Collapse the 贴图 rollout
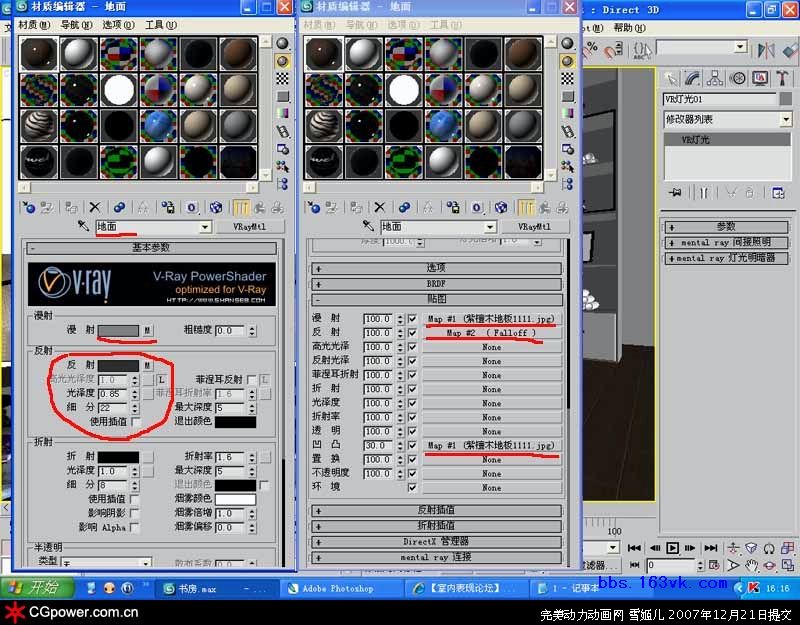The width and height of the screenshot is (800, 625). click(x=437, y=299)
